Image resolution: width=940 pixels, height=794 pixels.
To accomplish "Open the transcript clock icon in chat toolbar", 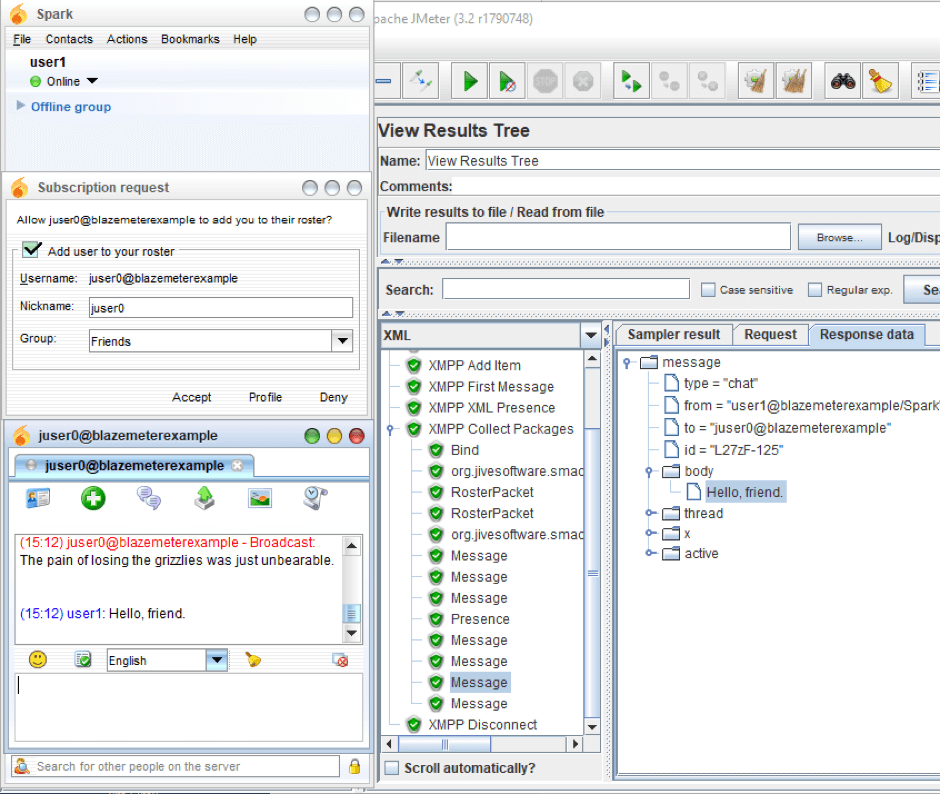I will point(315,498).
